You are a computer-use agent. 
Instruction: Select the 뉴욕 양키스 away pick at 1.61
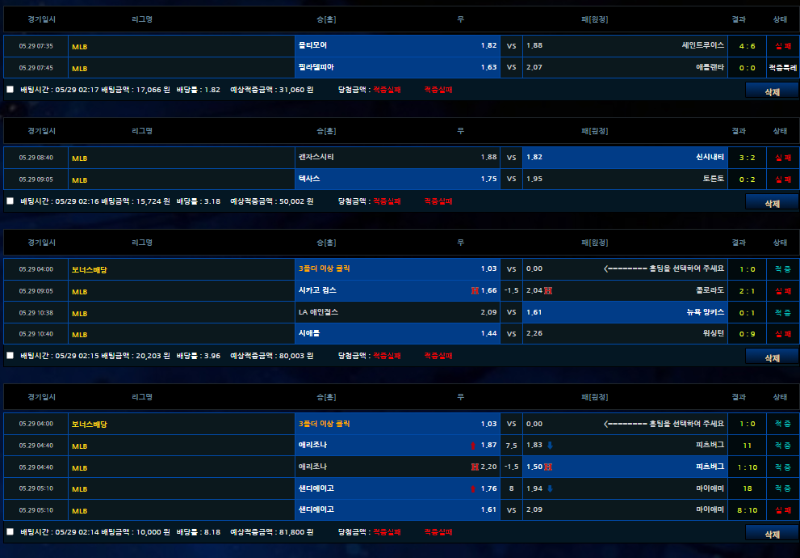[624, 312]
